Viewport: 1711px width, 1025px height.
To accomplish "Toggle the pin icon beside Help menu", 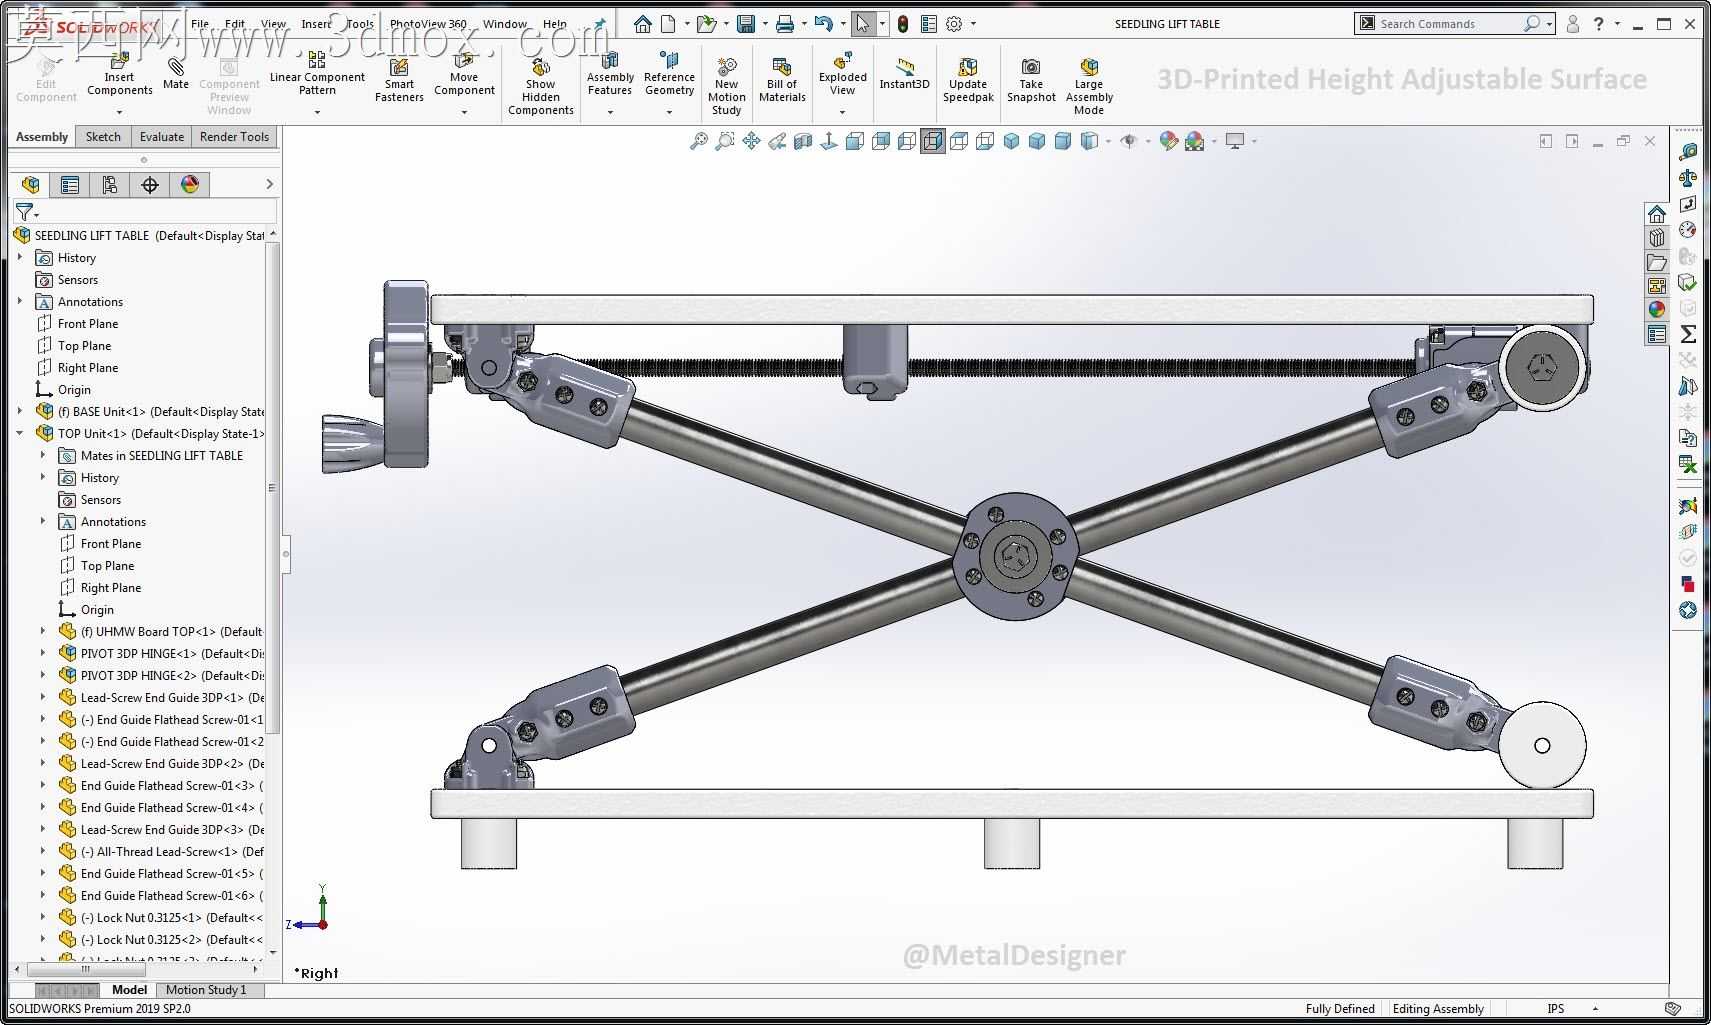I will point(599,24).
